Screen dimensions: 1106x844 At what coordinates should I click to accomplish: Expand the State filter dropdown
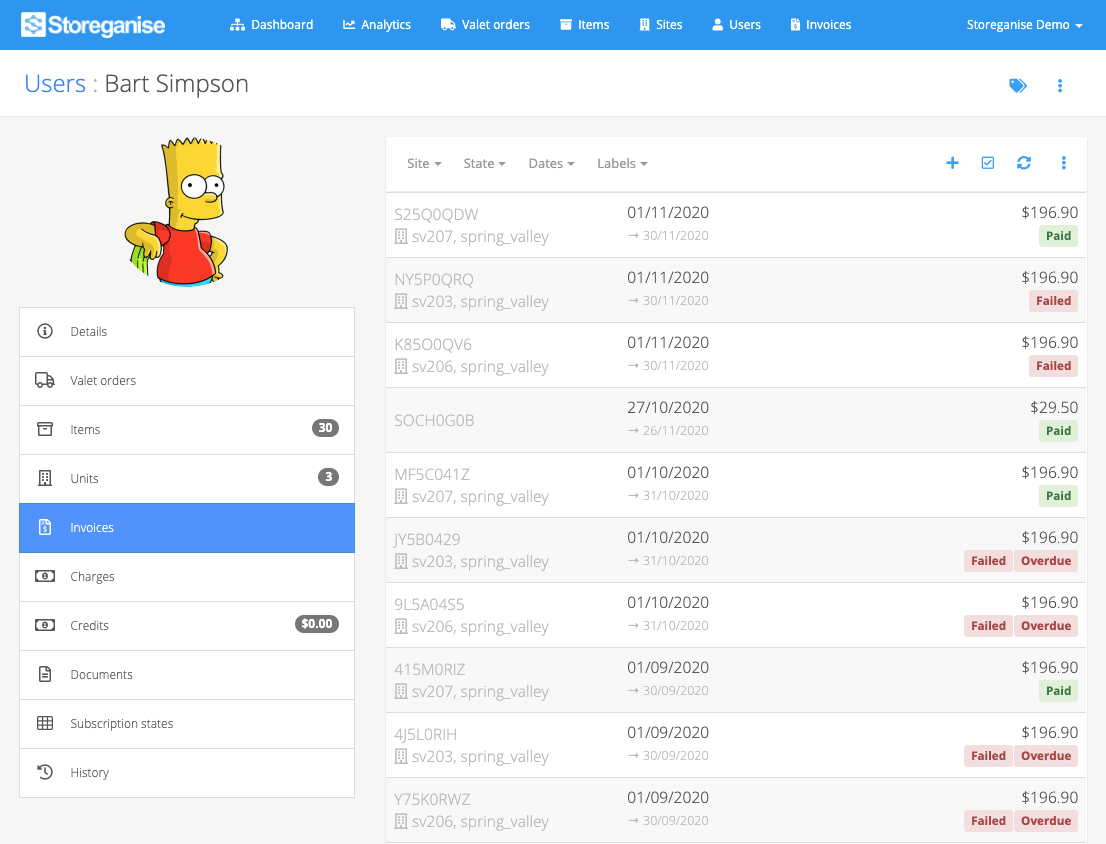tap(485, 164)
